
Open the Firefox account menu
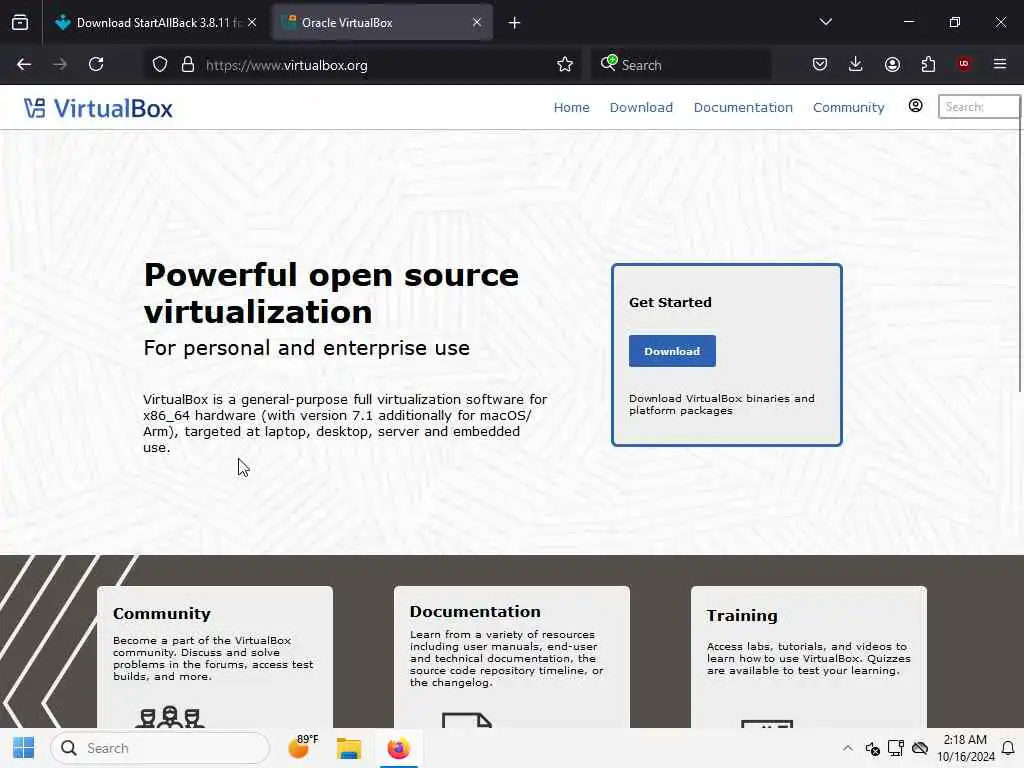[x=892, y=65]
